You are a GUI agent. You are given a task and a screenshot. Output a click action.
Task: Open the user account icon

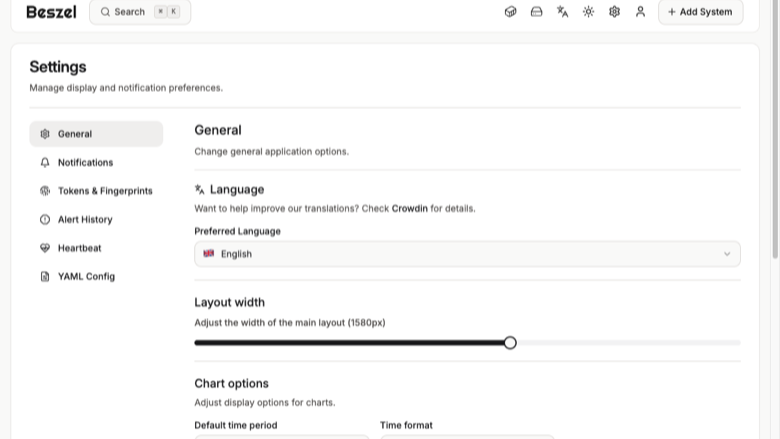click(640, 11)
